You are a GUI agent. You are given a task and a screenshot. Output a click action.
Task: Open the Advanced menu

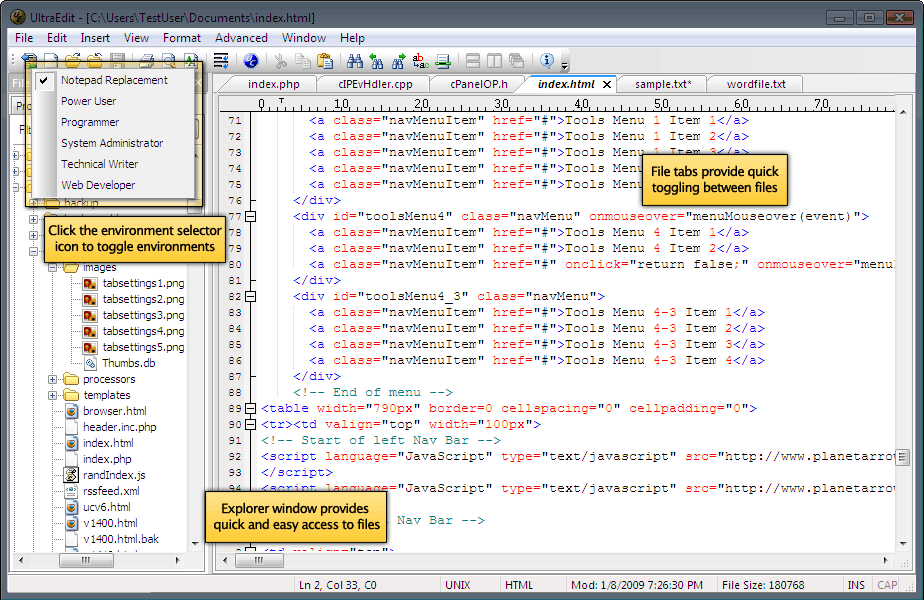[241, 37]
